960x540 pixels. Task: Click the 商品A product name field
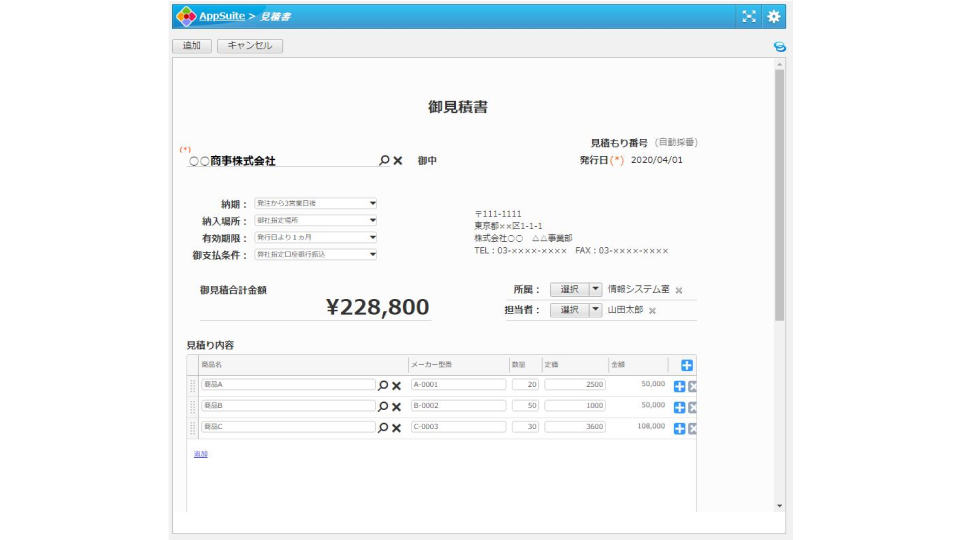[288, 384]
